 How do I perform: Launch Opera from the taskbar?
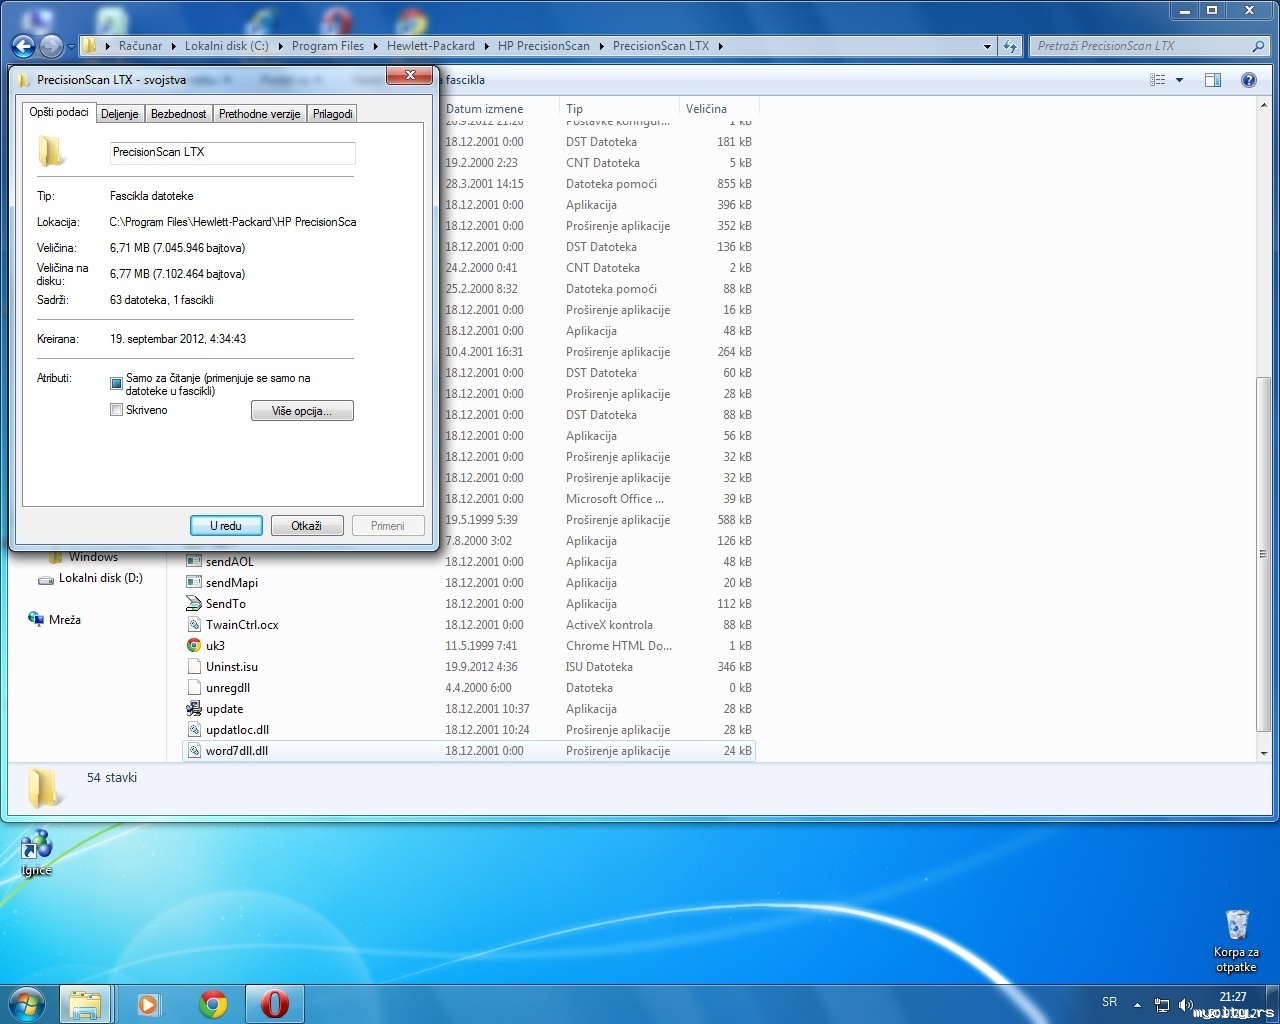(x=274, y=1003)
